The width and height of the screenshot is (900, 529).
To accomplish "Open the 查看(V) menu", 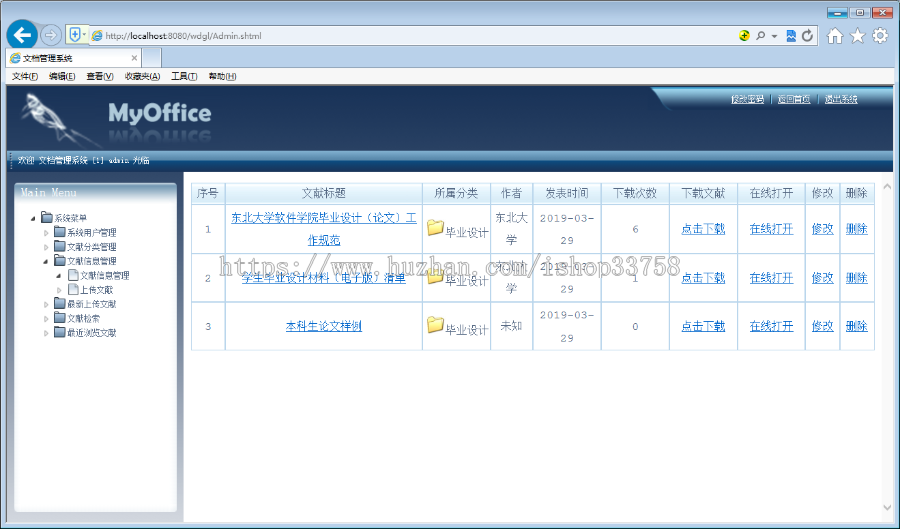I will (x=100, y=76).
